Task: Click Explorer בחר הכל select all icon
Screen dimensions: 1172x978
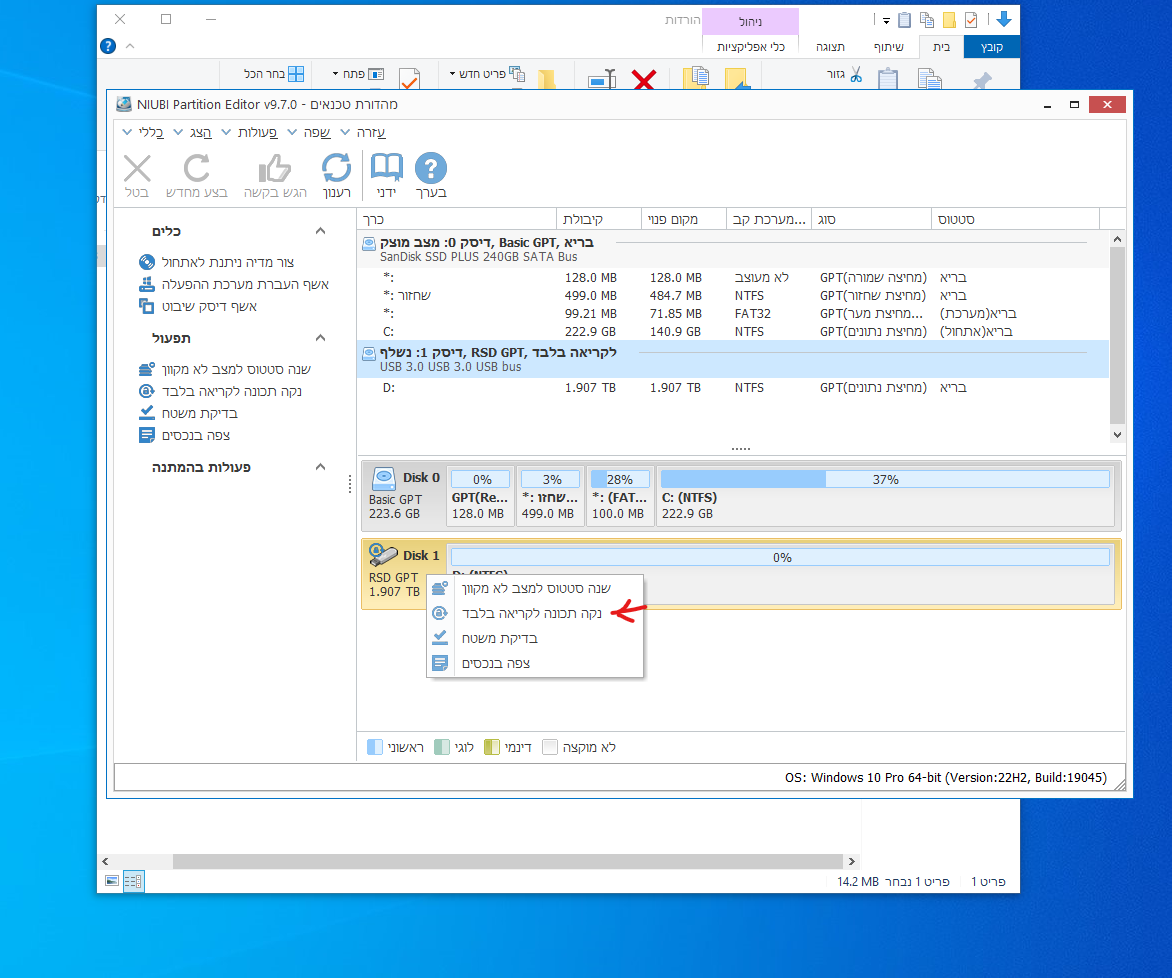Action: 296,74
